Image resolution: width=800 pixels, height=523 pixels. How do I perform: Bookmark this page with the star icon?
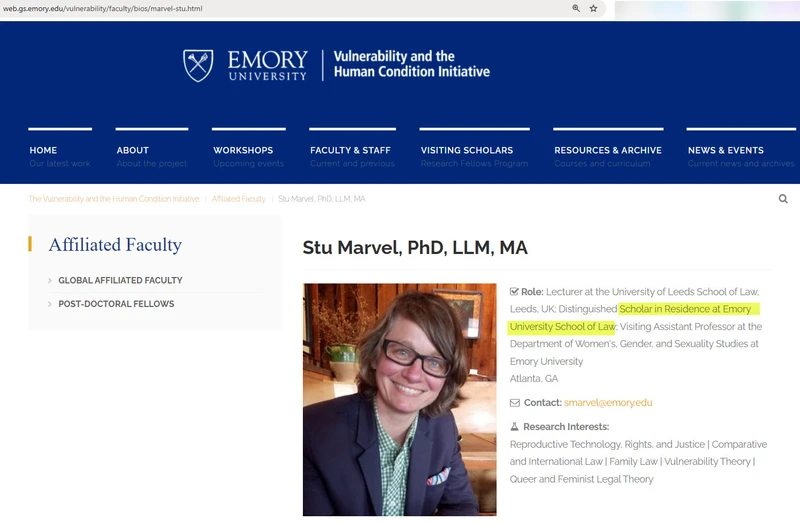coord(593,8)
